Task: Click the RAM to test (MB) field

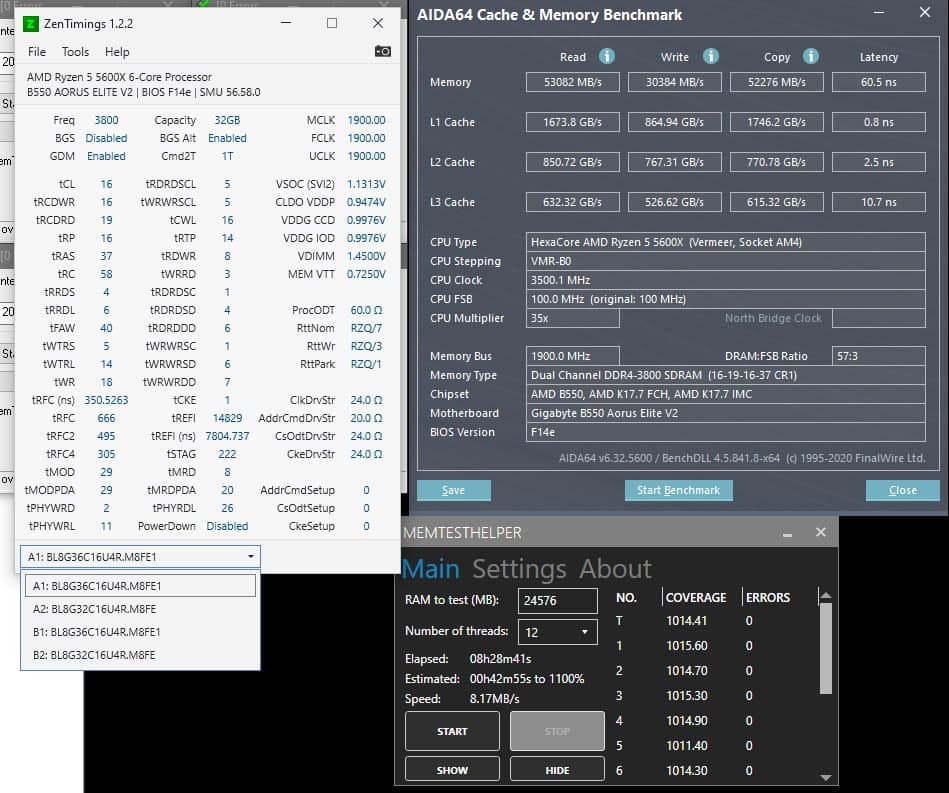Action: pos(557,601)
